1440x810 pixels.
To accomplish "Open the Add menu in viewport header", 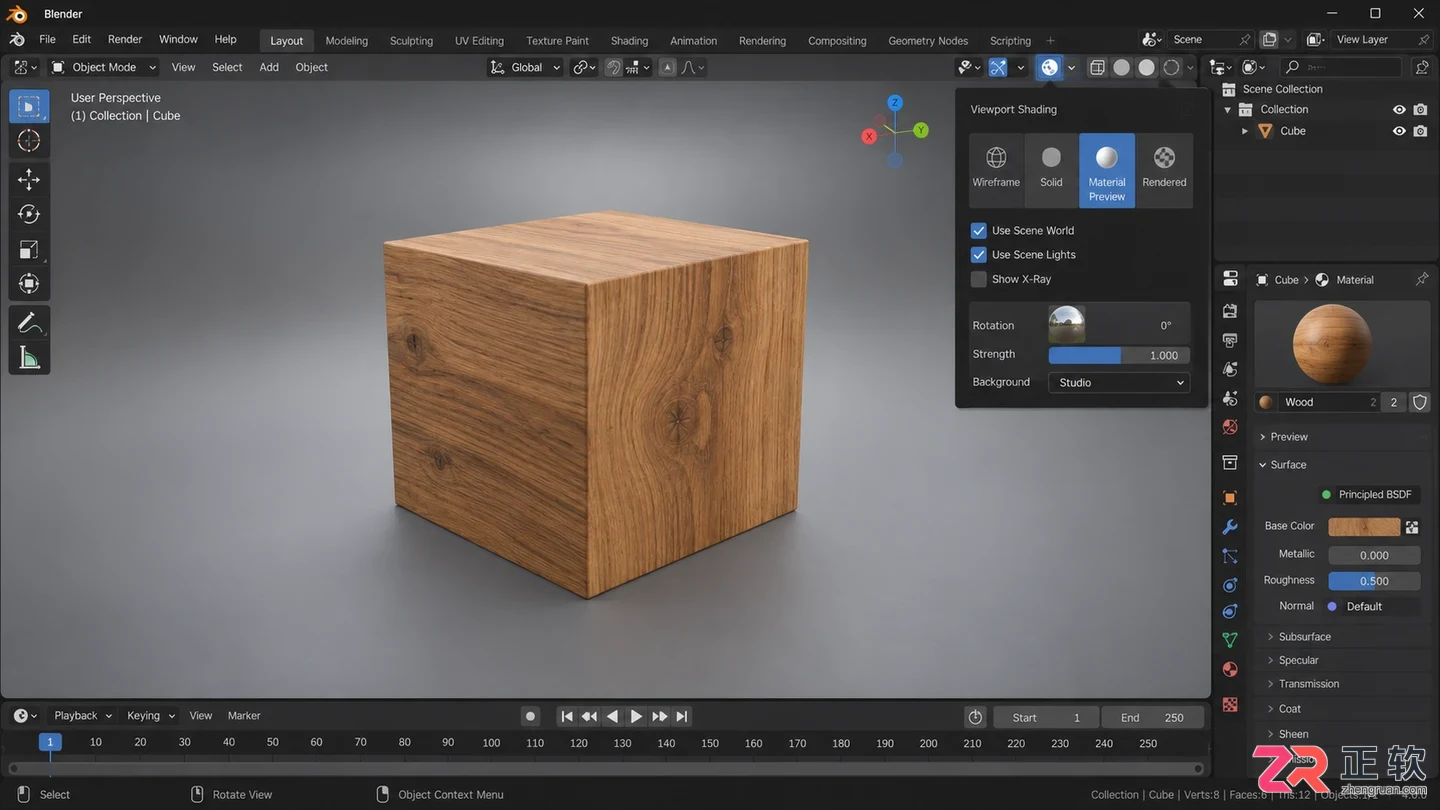I will (x=269, y=67).
